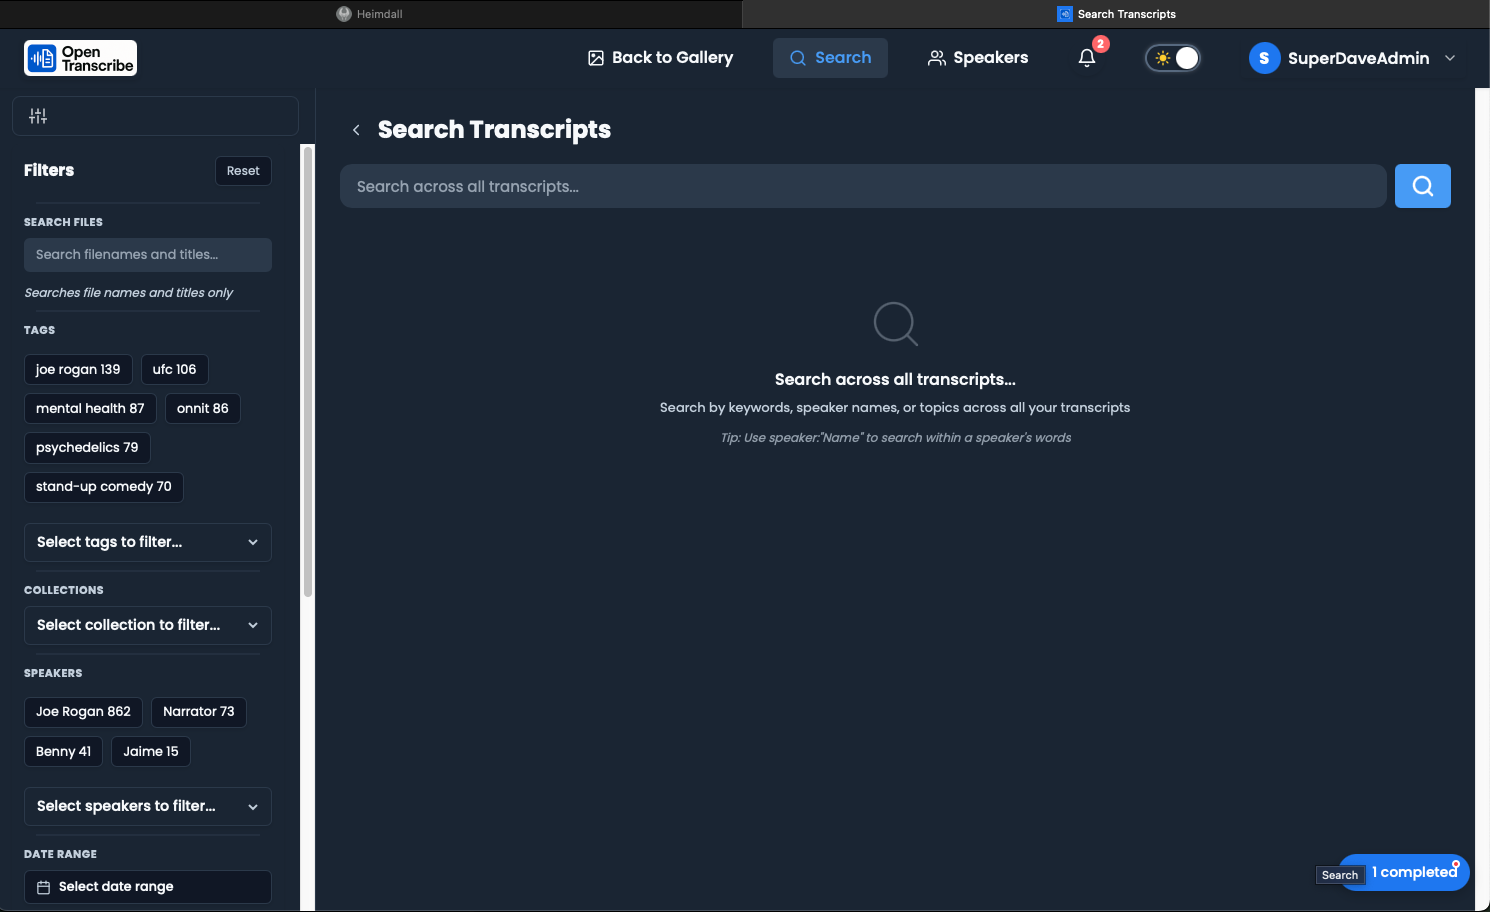Image resolution: width=1490 pixels, height=912 pixels.
Task: Click the calendar icon in date range
Action: pyautogui.click(x=43, y=887)
